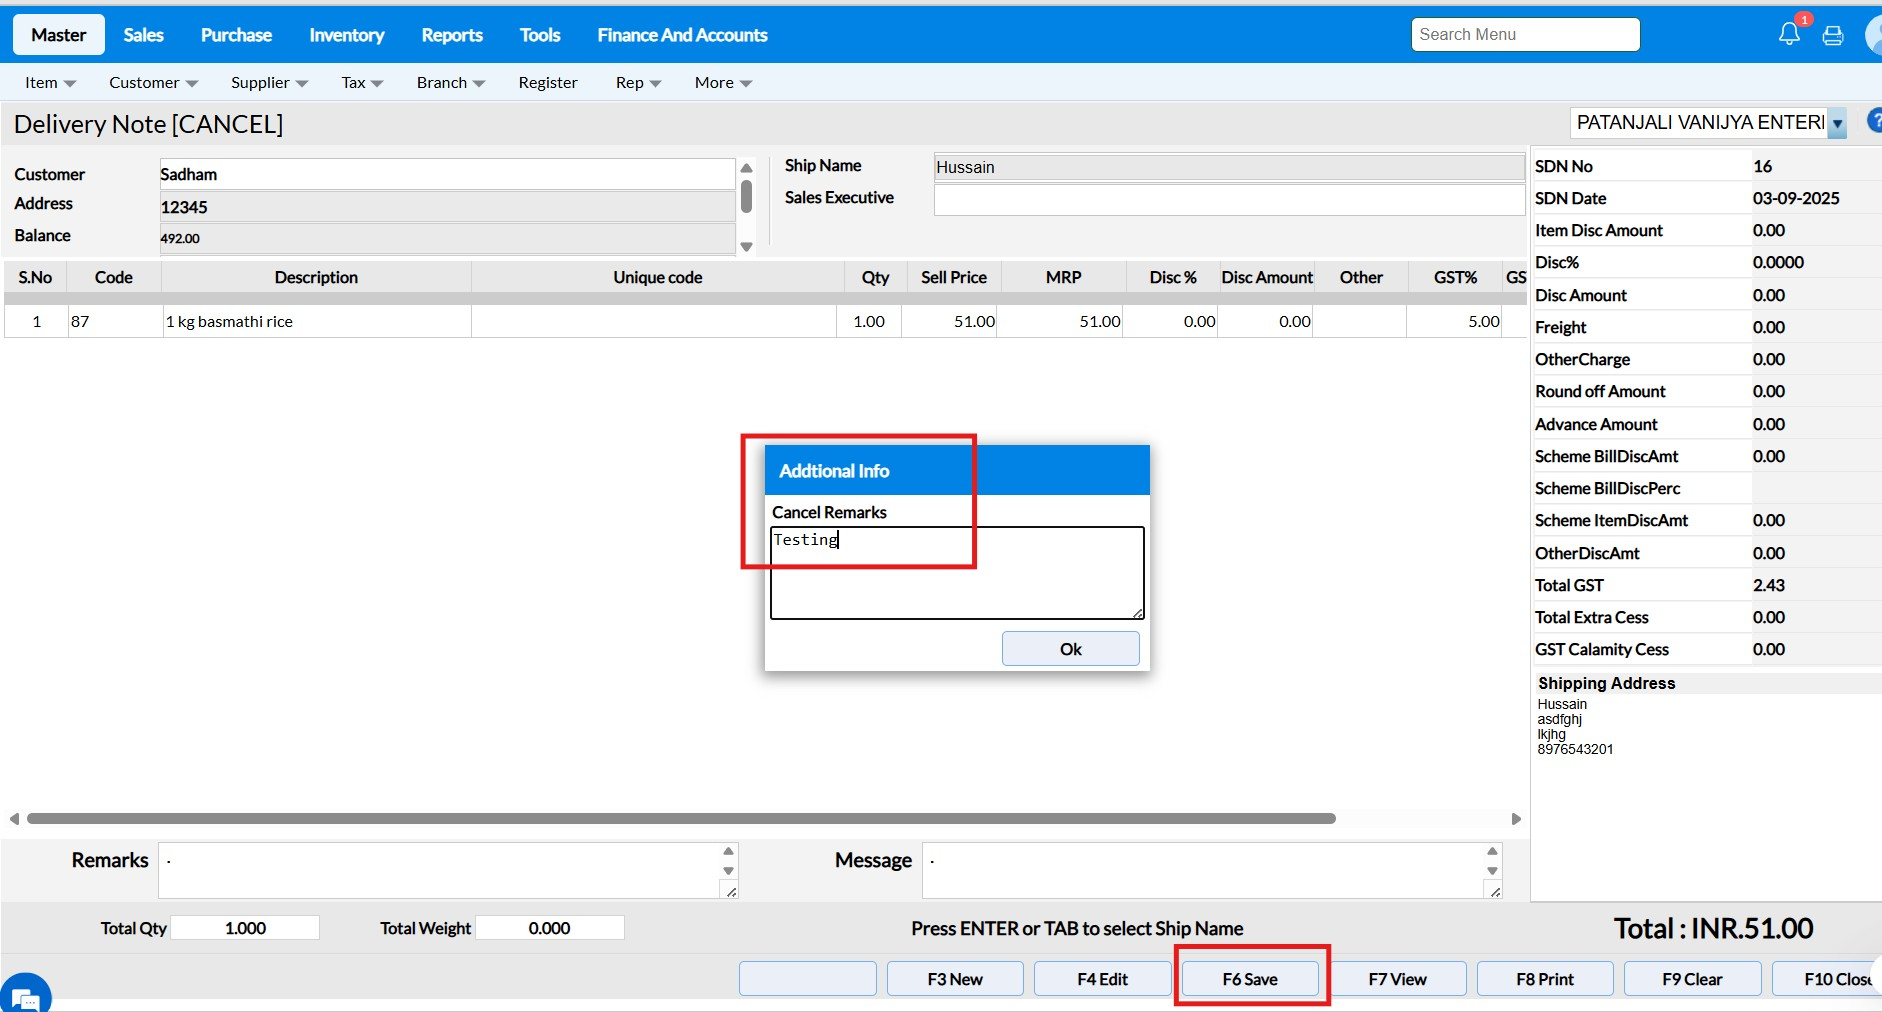1882x1012 pixels.
Task: Click the Total GST value '2.43'
Action: pos(1769,585)
